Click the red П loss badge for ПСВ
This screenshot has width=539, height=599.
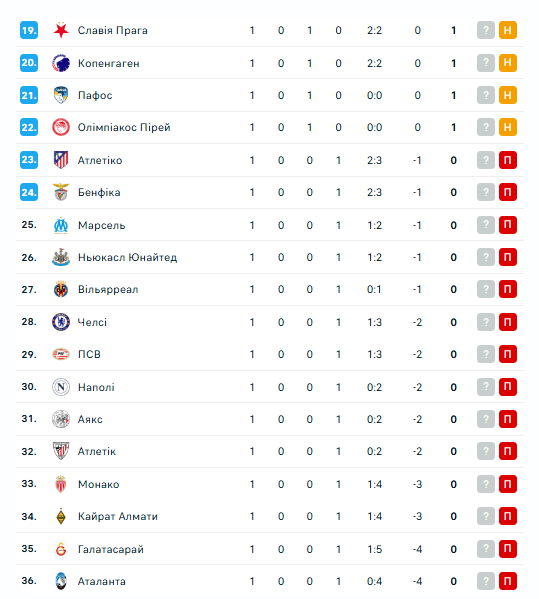tap(508, 354)
